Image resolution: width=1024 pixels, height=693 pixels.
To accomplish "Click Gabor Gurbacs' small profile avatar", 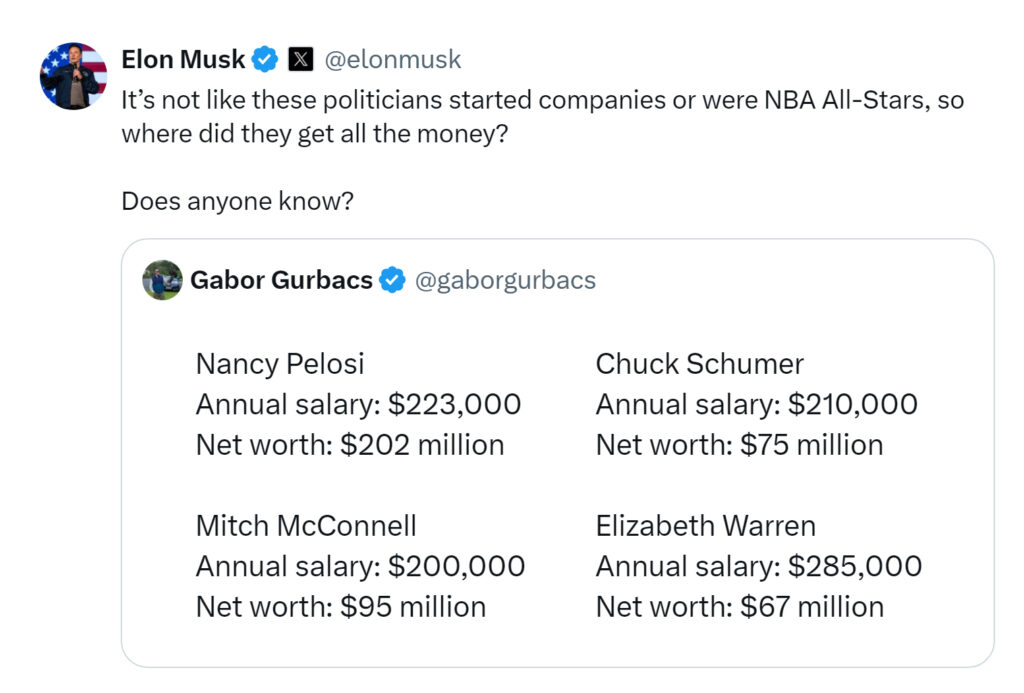I will tap(162, 281).
